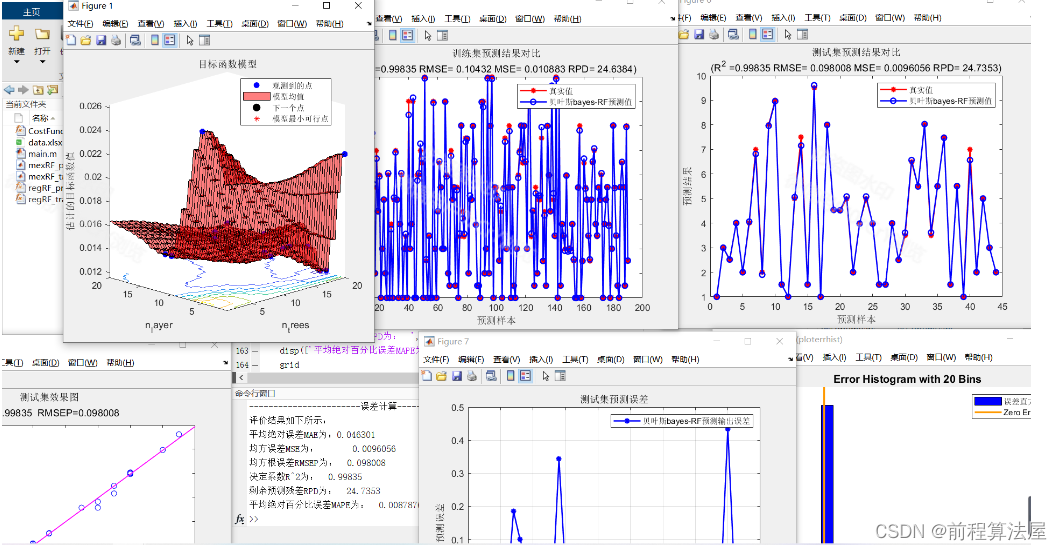The height and width of the screenshot is (550, 1062).
Task: Select Edit Plot arrow in training-set figure
Action: 428,35
